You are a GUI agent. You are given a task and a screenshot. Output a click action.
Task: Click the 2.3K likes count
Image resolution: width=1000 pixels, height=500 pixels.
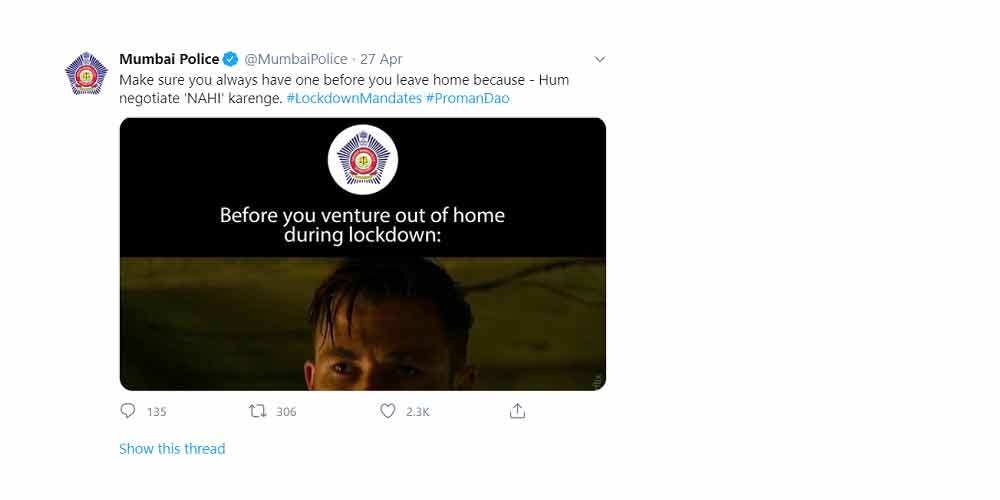[x=418, y=412]
